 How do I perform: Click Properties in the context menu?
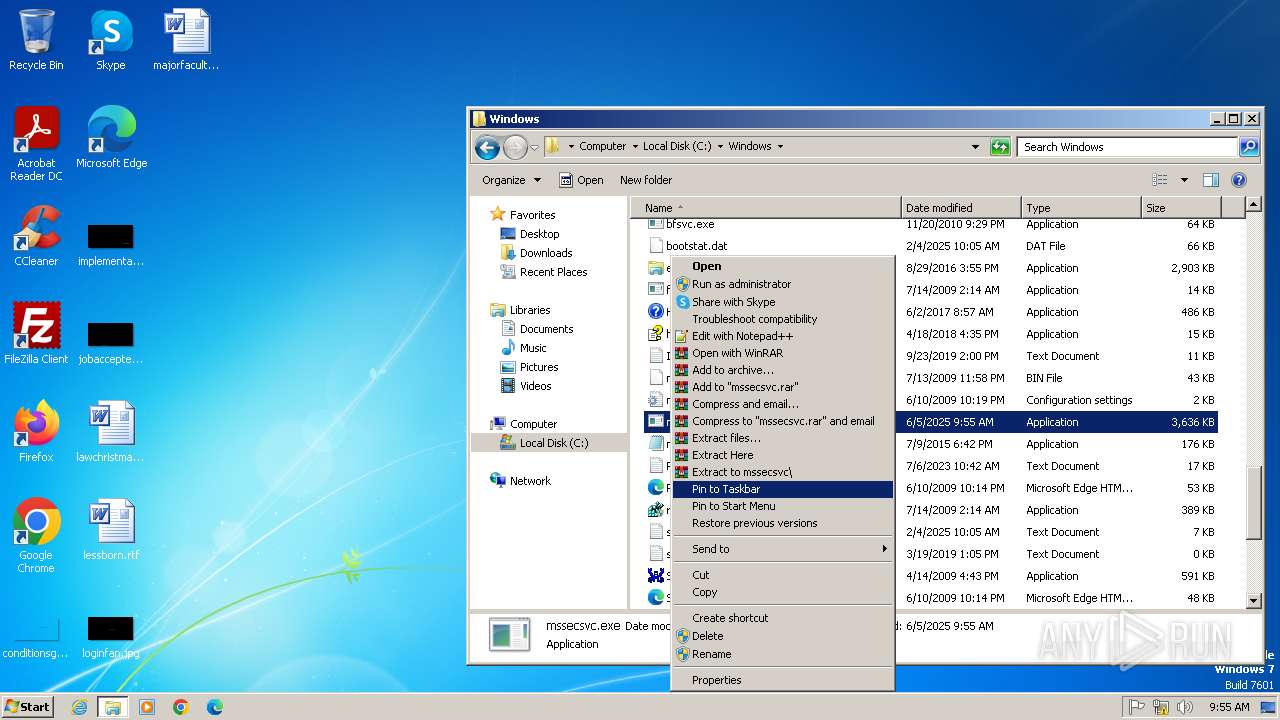(x=781, y=680)
